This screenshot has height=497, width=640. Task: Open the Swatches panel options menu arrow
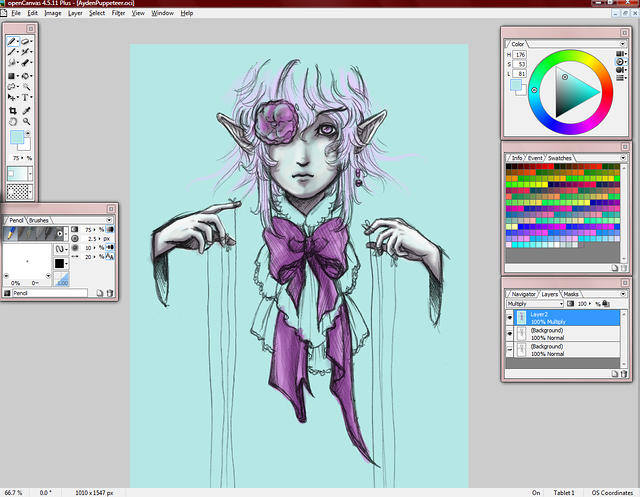623,158
